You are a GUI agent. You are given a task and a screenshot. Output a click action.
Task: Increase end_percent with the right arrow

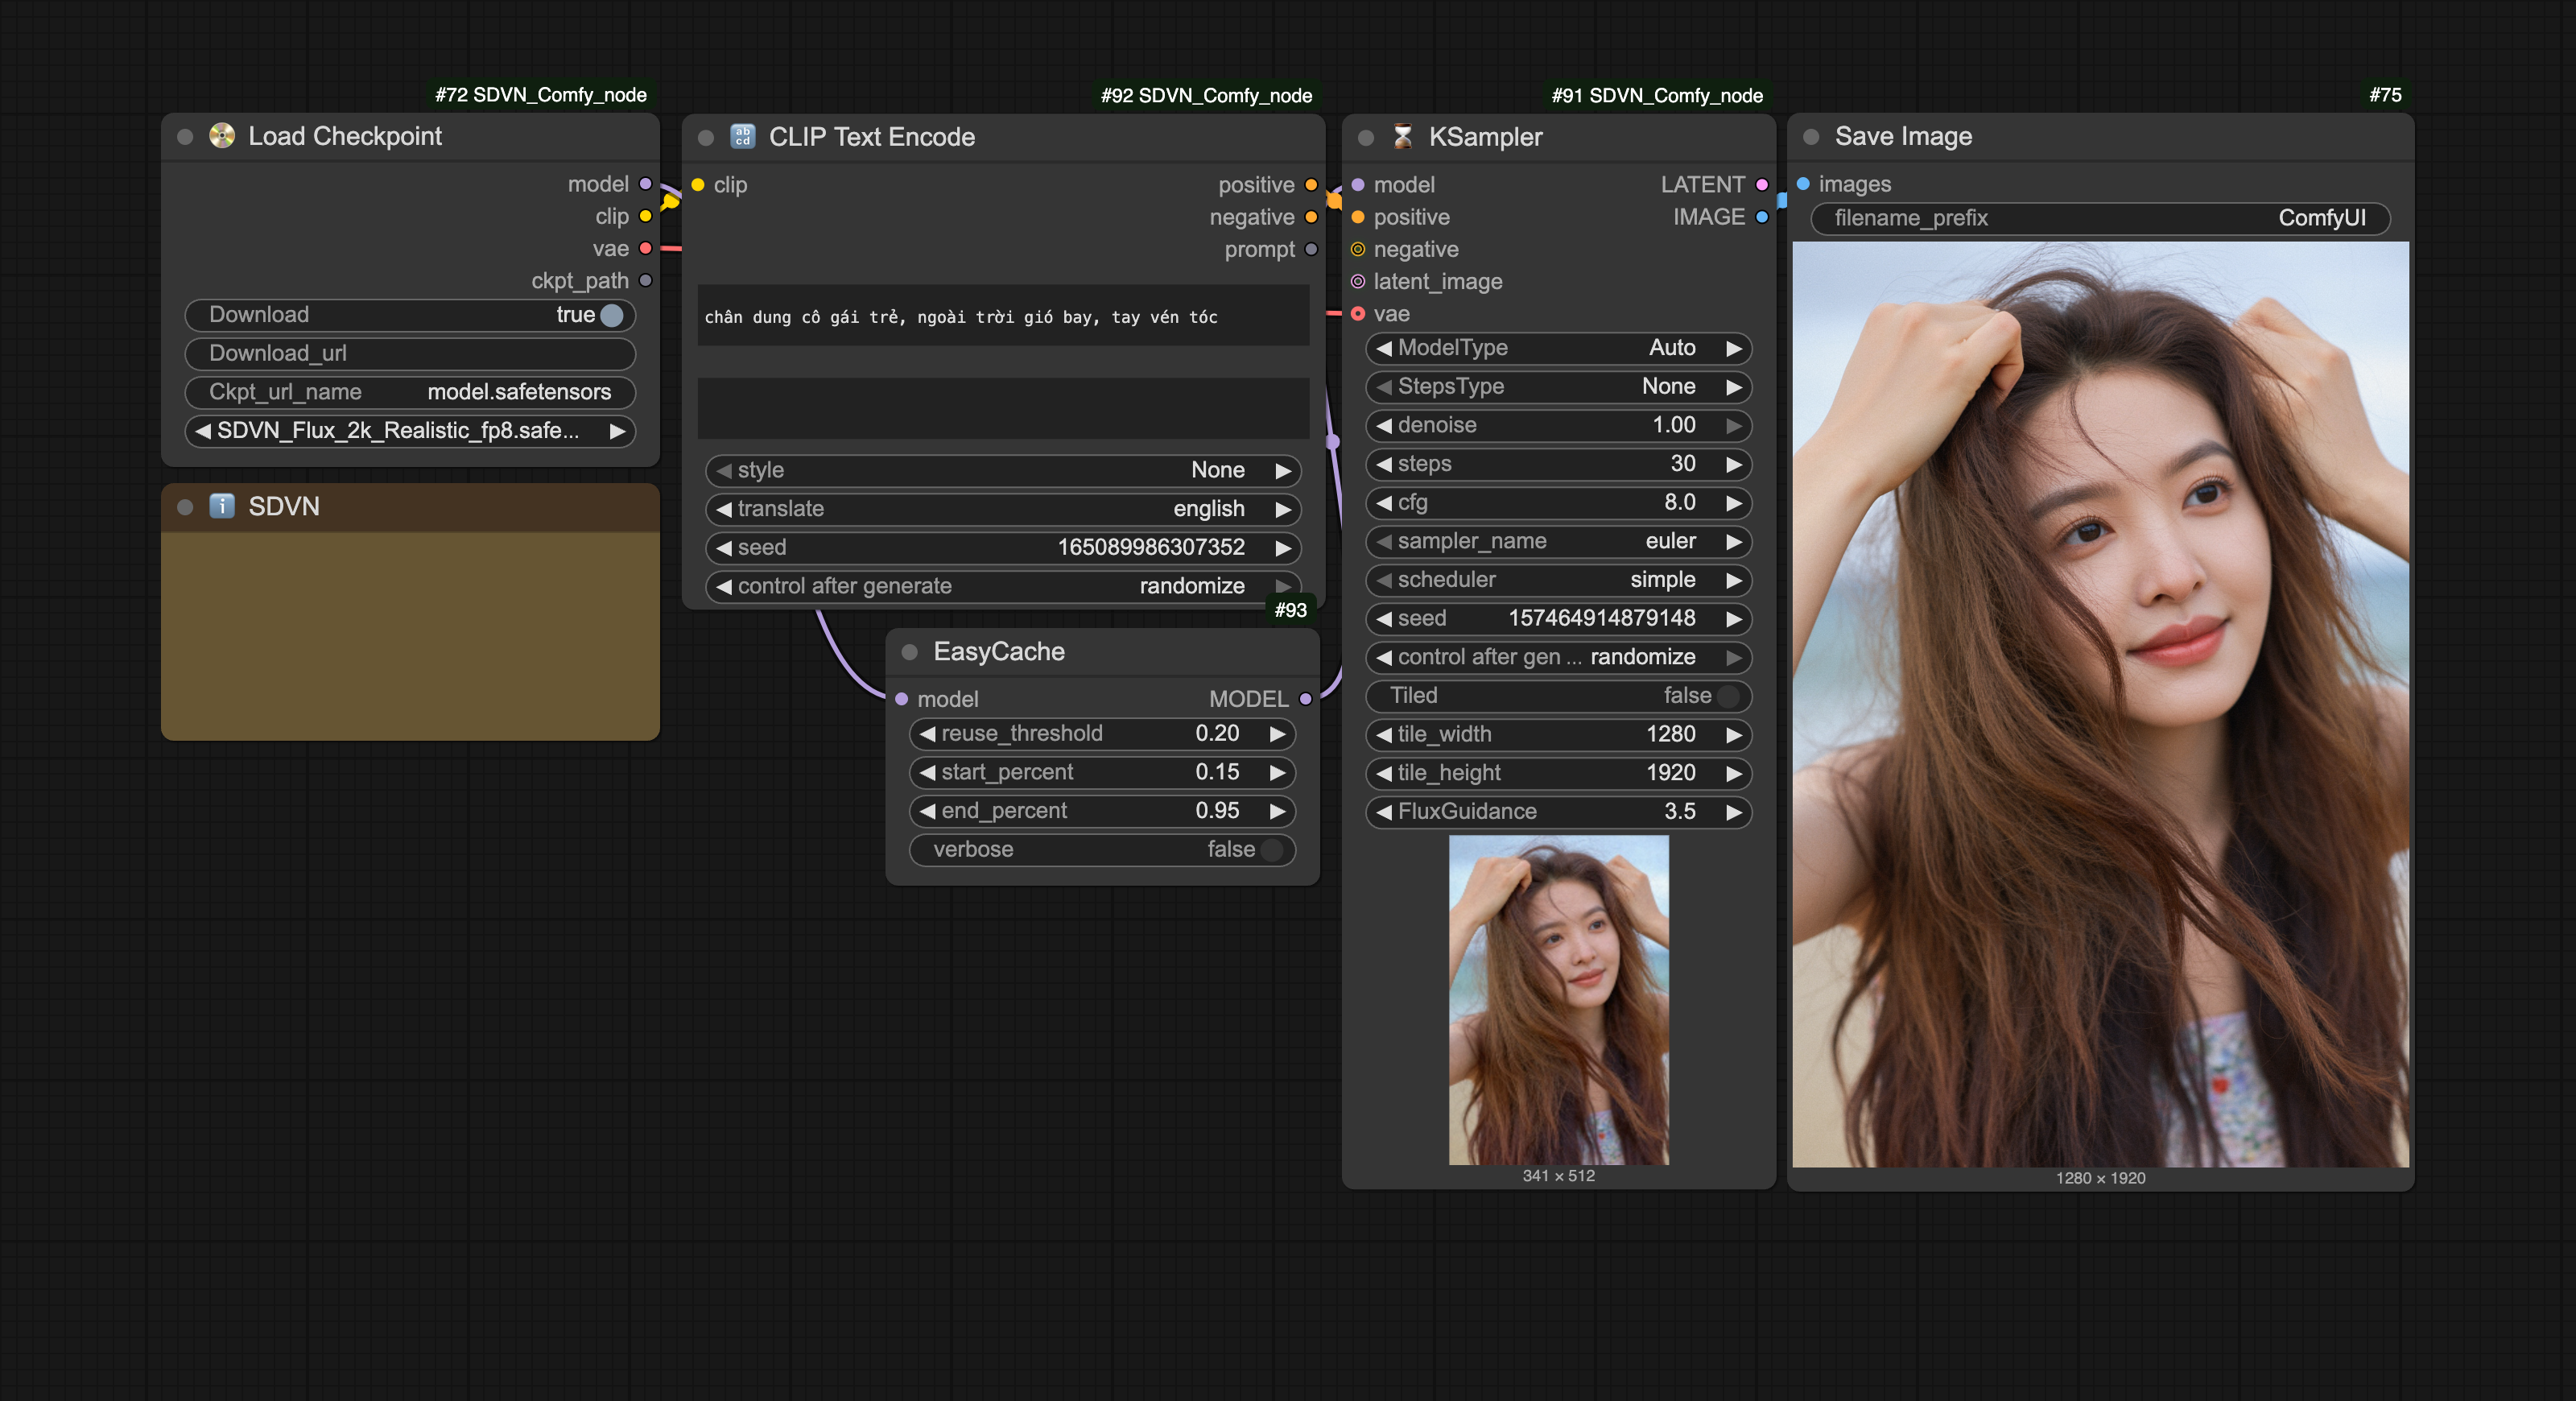(1278, 811)
